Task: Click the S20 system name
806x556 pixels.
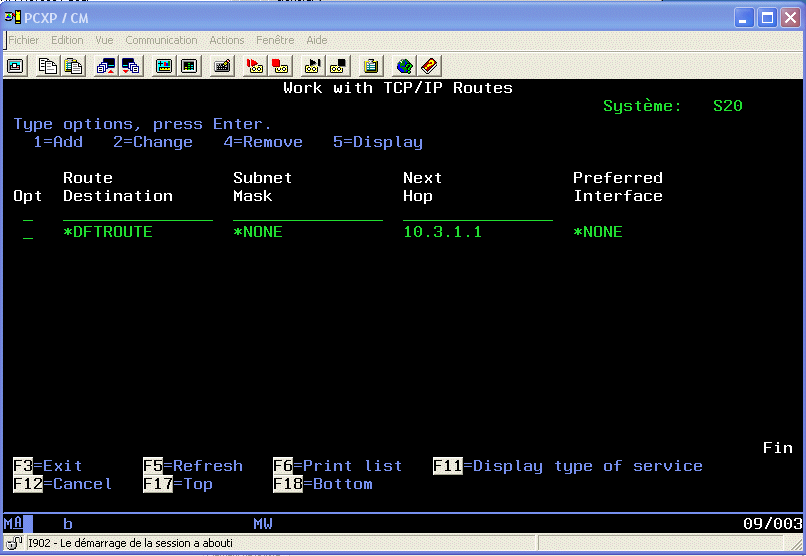Action: tap(728, 106)
